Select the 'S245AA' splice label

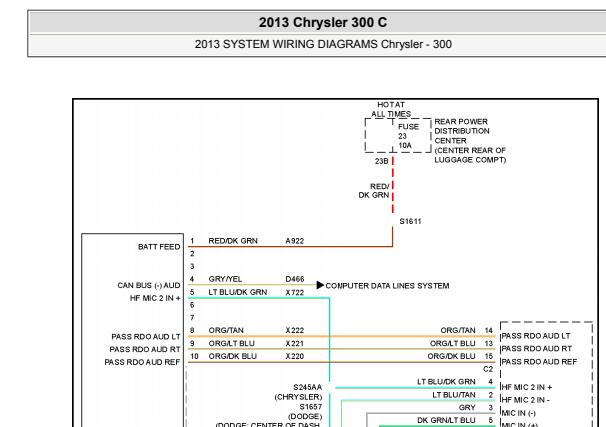coord(307,387)
